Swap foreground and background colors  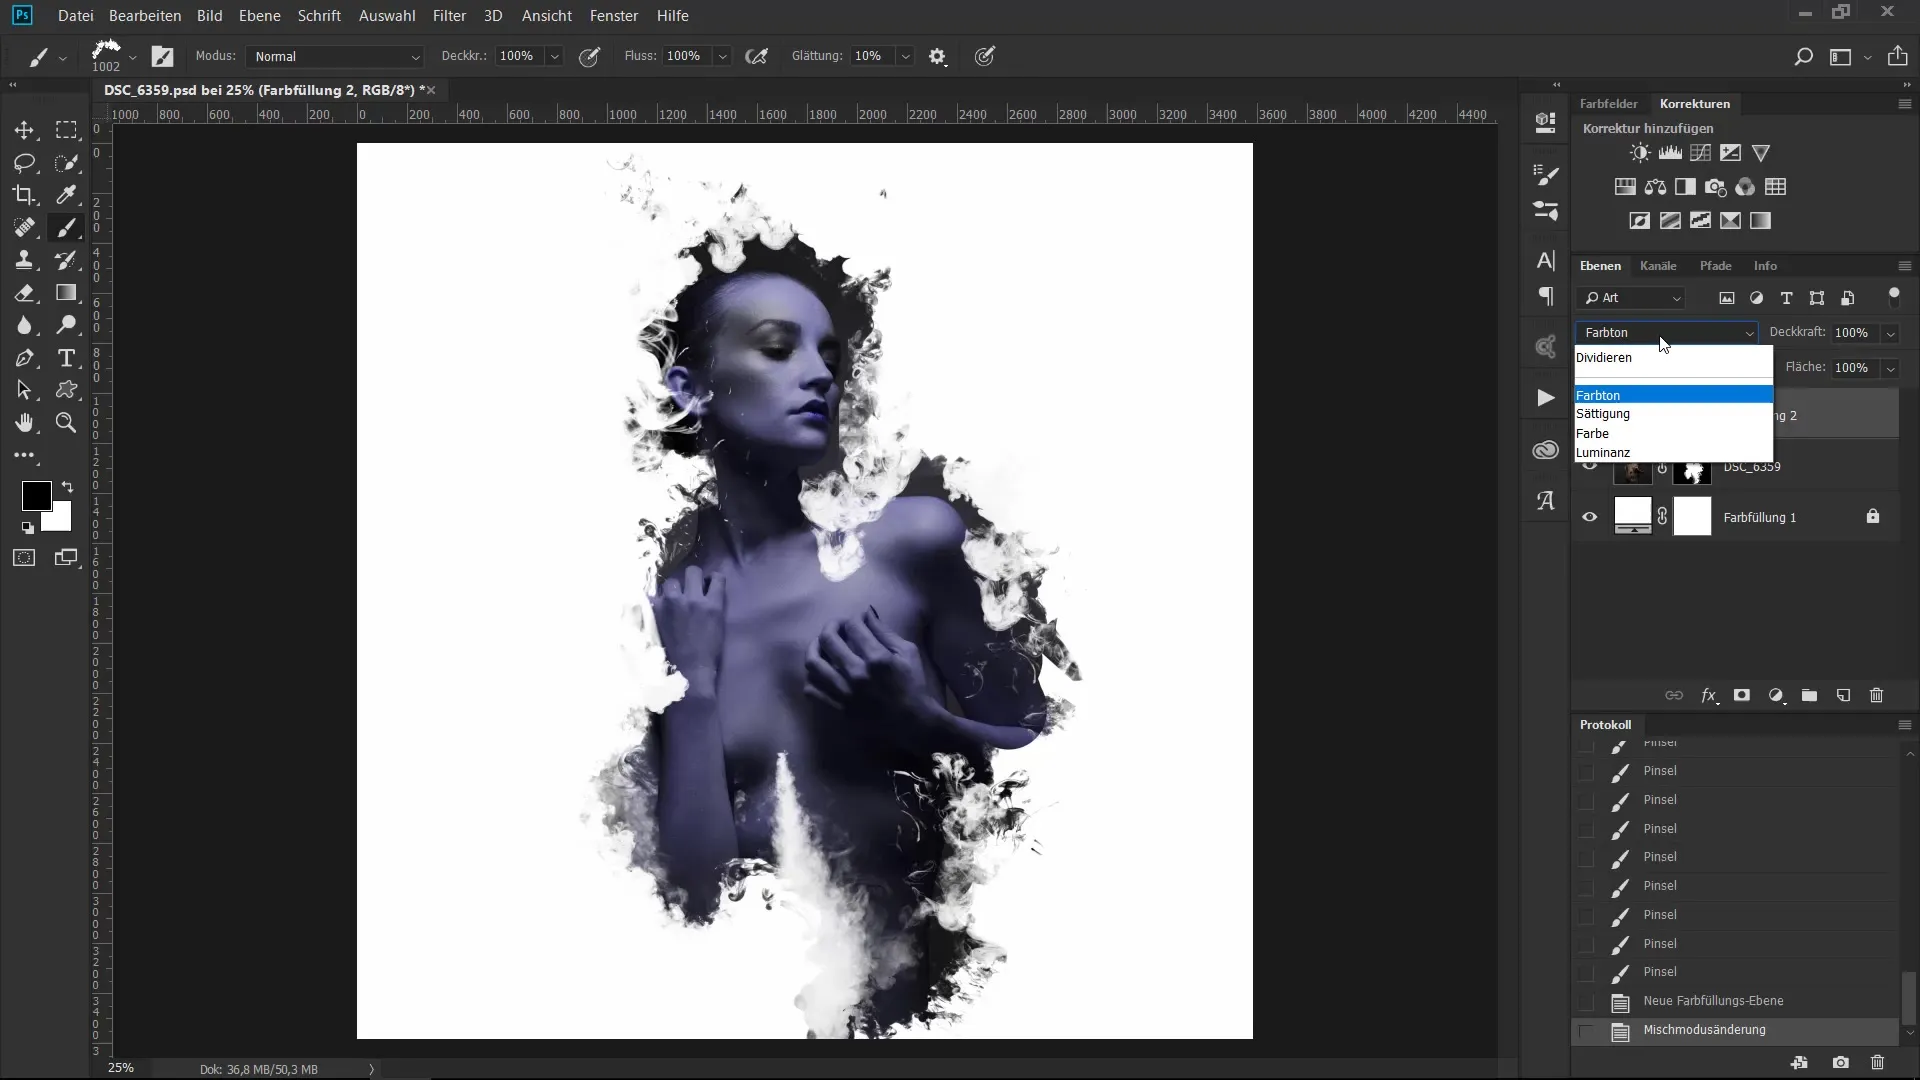(67, 487)
